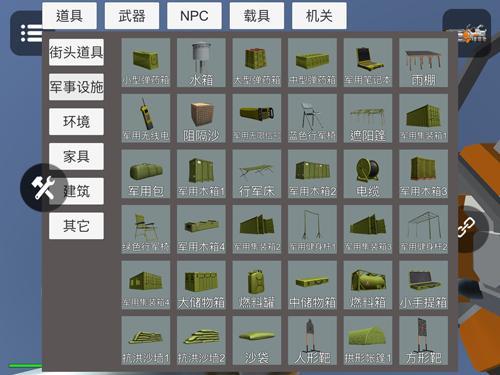
Task: Pick the 军用集装箱1 container item
Action: tap(423, 118)
